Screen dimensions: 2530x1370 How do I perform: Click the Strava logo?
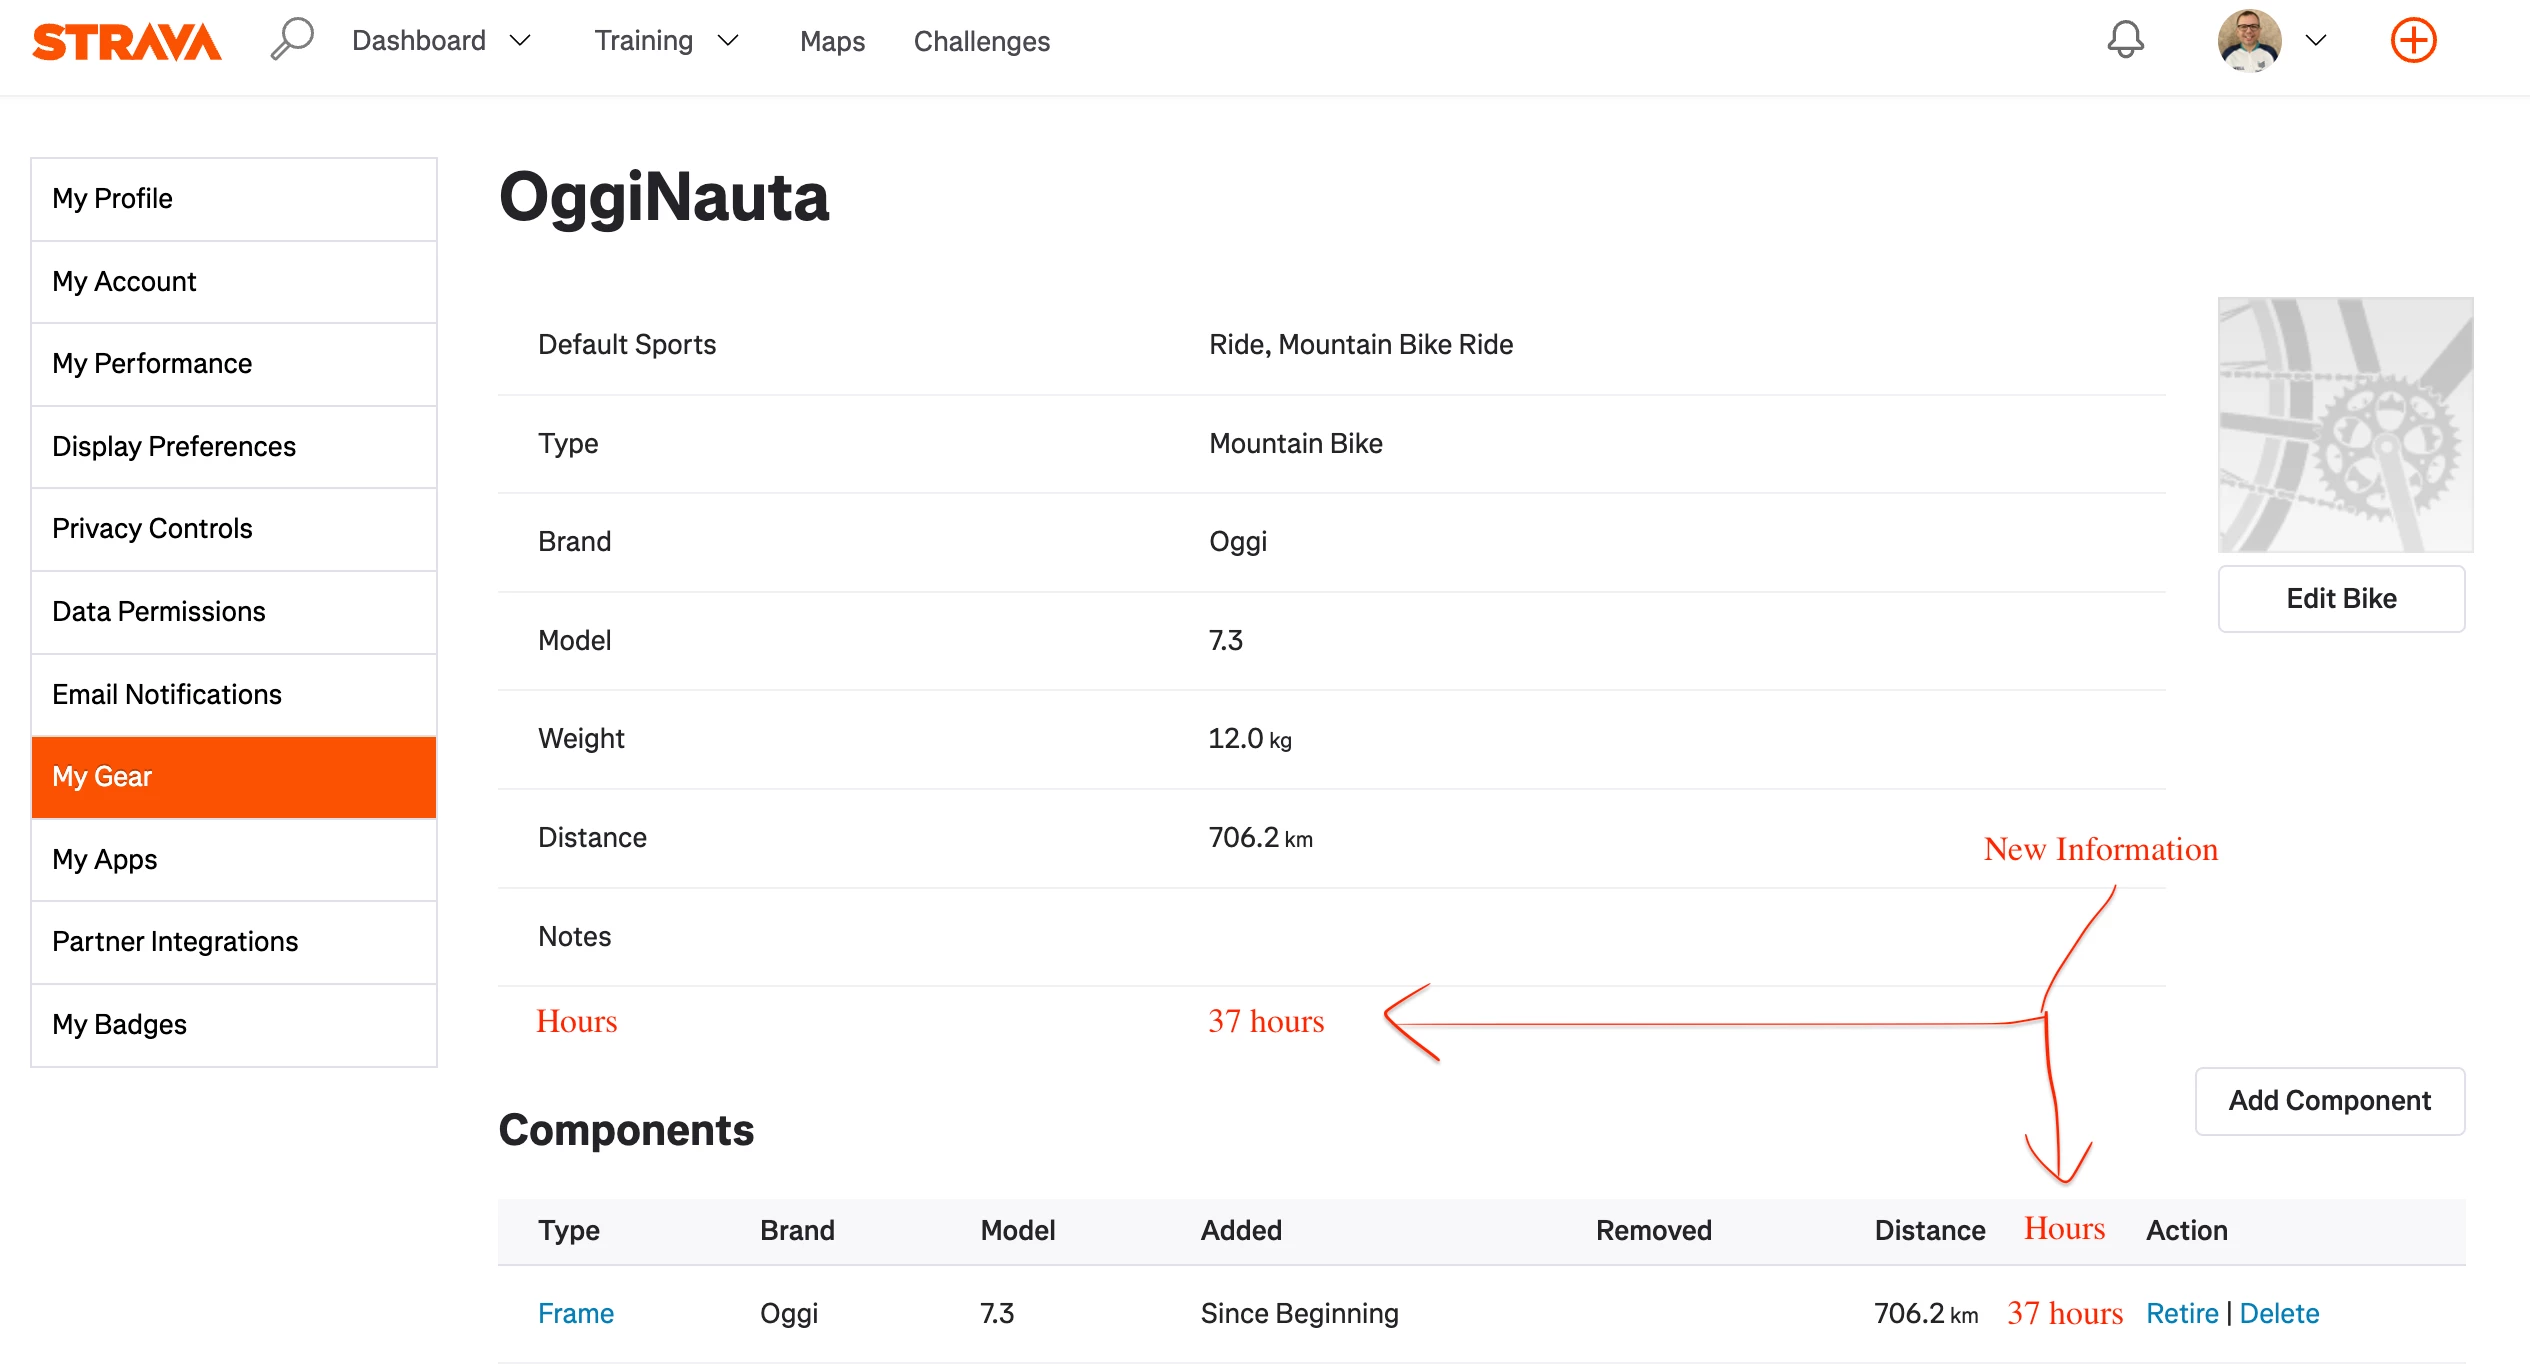click(x=126, y=42)
